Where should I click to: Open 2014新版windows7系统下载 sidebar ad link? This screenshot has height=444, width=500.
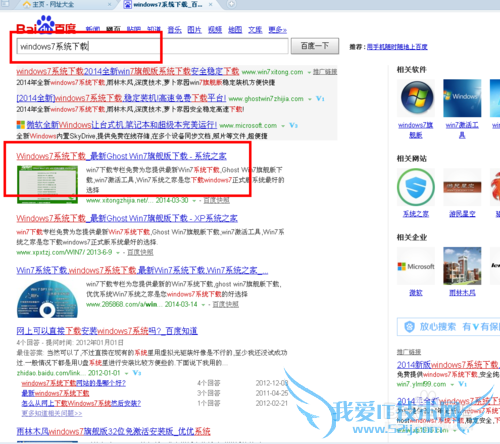coord(448,365)
